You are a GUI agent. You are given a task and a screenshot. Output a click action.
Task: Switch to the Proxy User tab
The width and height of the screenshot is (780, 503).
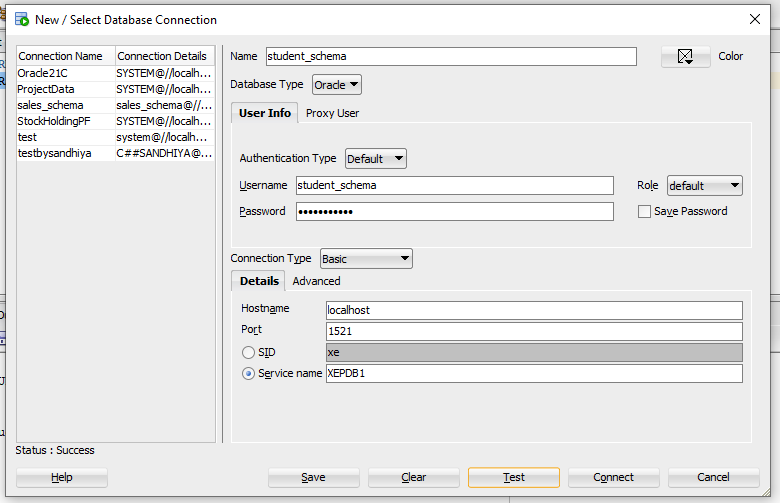332,113
